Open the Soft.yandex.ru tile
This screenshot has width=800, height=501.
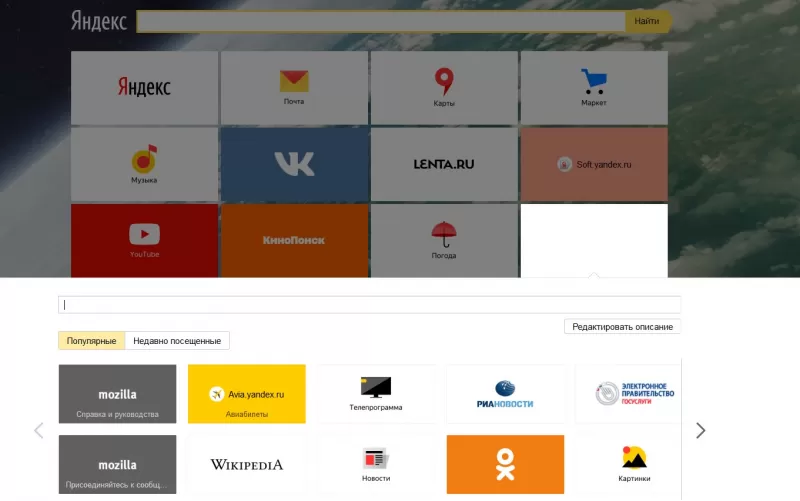(x=594, y=164)
